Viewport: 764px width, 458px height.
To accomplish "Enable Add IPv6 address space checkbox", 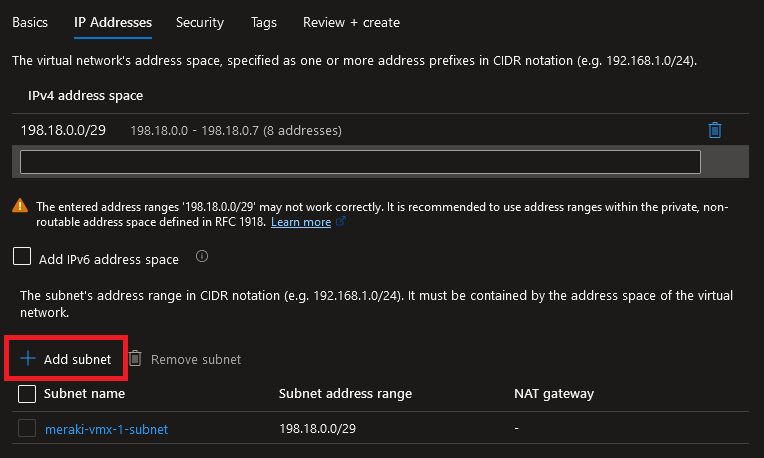I will click(22, 258).
